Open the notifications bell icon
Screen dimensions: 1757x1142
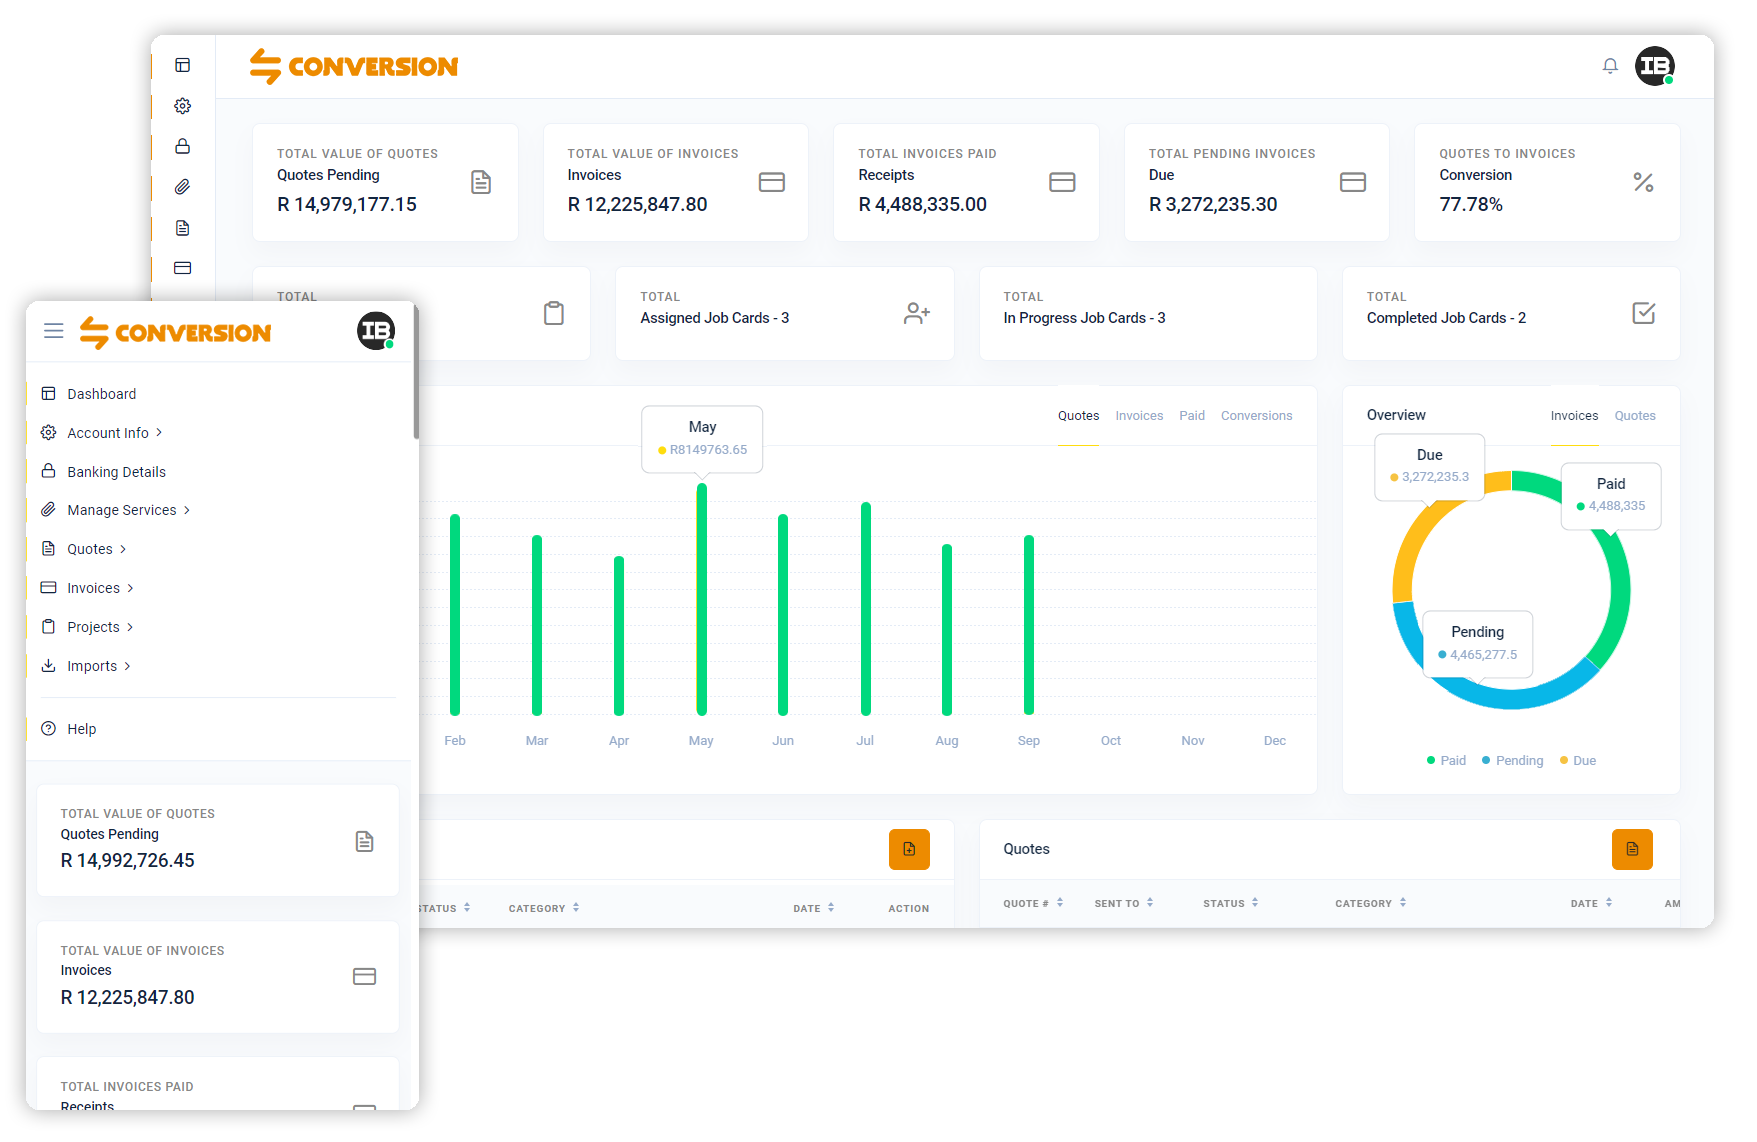click(x=1610, y=66)
